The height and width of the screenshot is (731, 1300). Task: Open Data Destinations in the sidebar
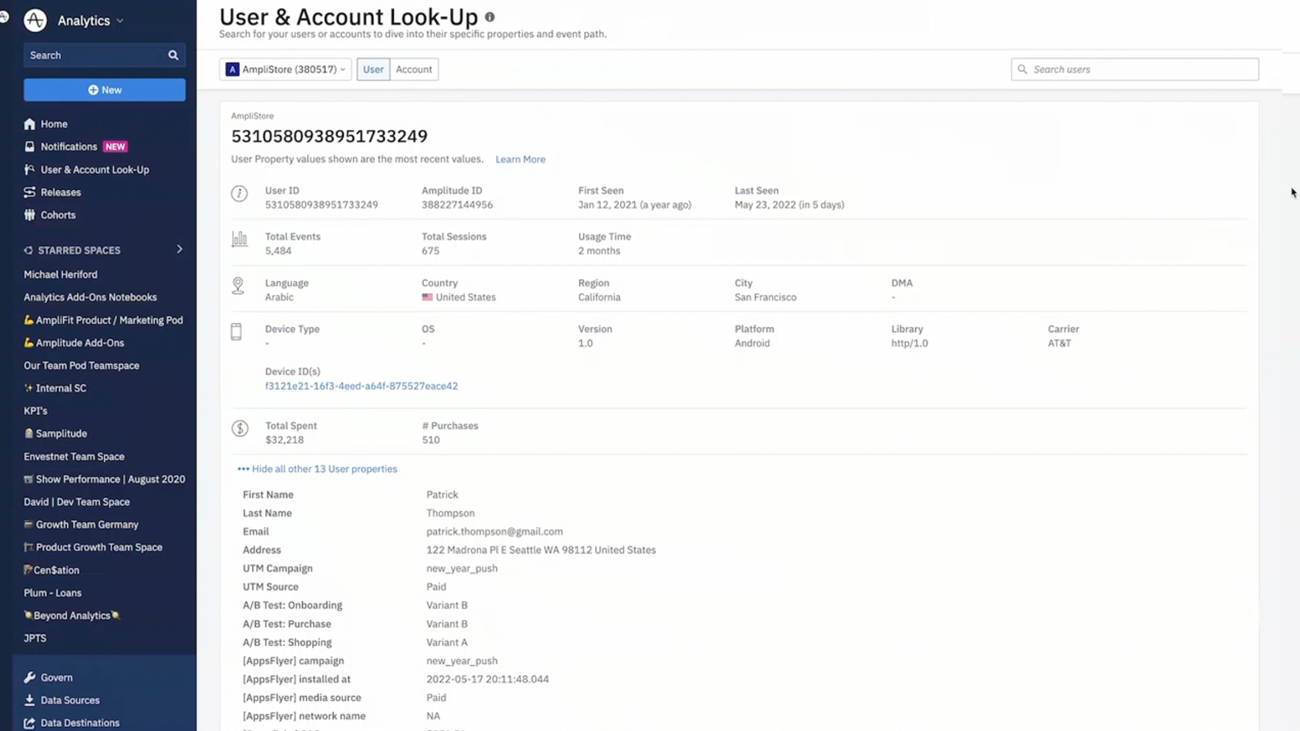pyautogui.click(x=79, y=722)
